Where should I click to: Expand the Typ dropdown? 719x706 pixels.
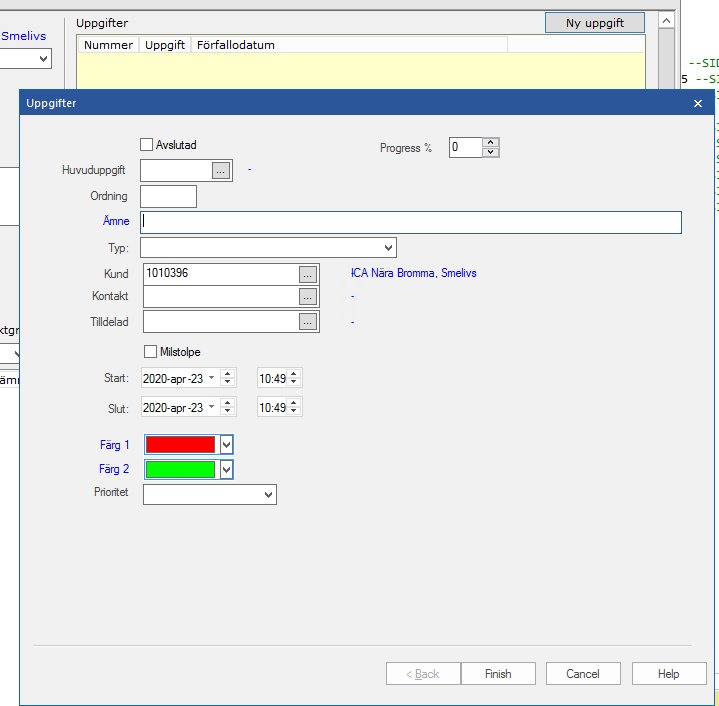(388, 248)
